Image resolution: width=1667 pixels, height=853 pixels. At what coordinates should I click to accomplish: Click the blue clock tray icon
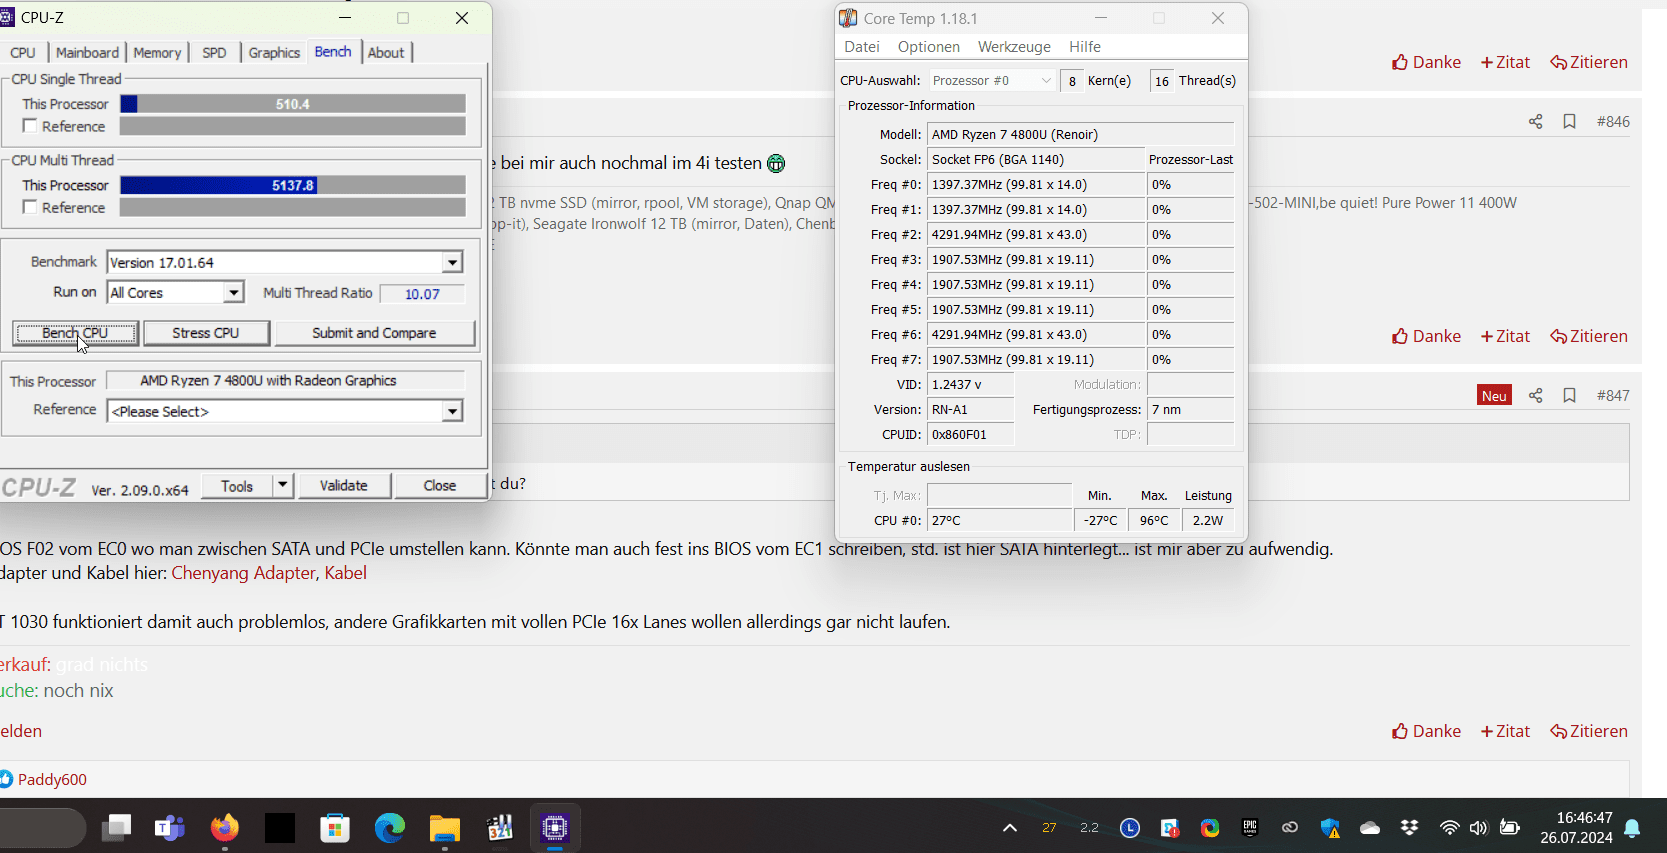pyautogui.click(x=1130, y=828)
